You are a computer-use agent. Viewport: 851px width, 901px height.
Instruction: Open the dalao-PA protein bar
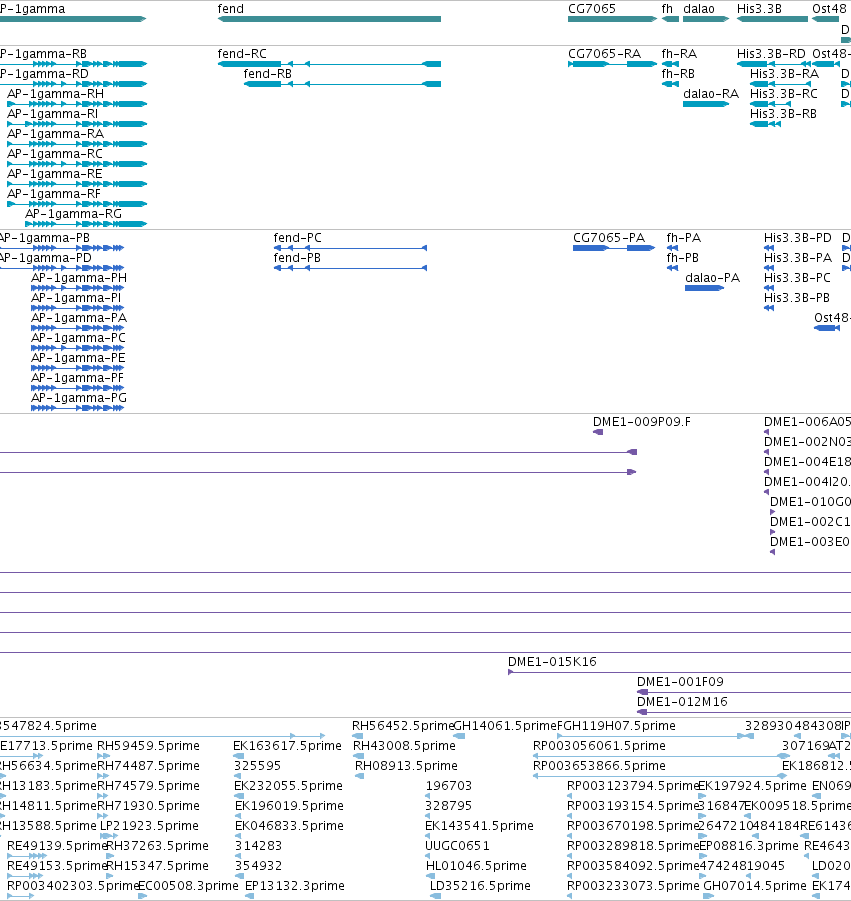[x=704, y=288]
